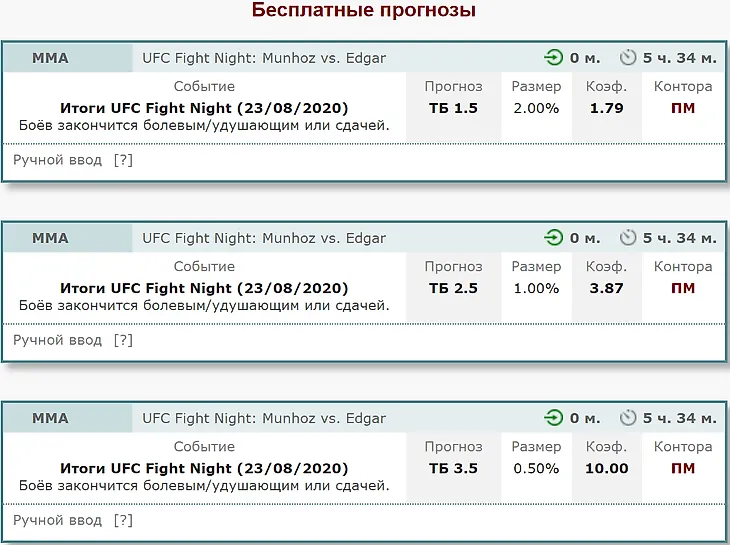Click green entry arrow icon in second forecast
The image size is (730, 545).
coord(554,238)
